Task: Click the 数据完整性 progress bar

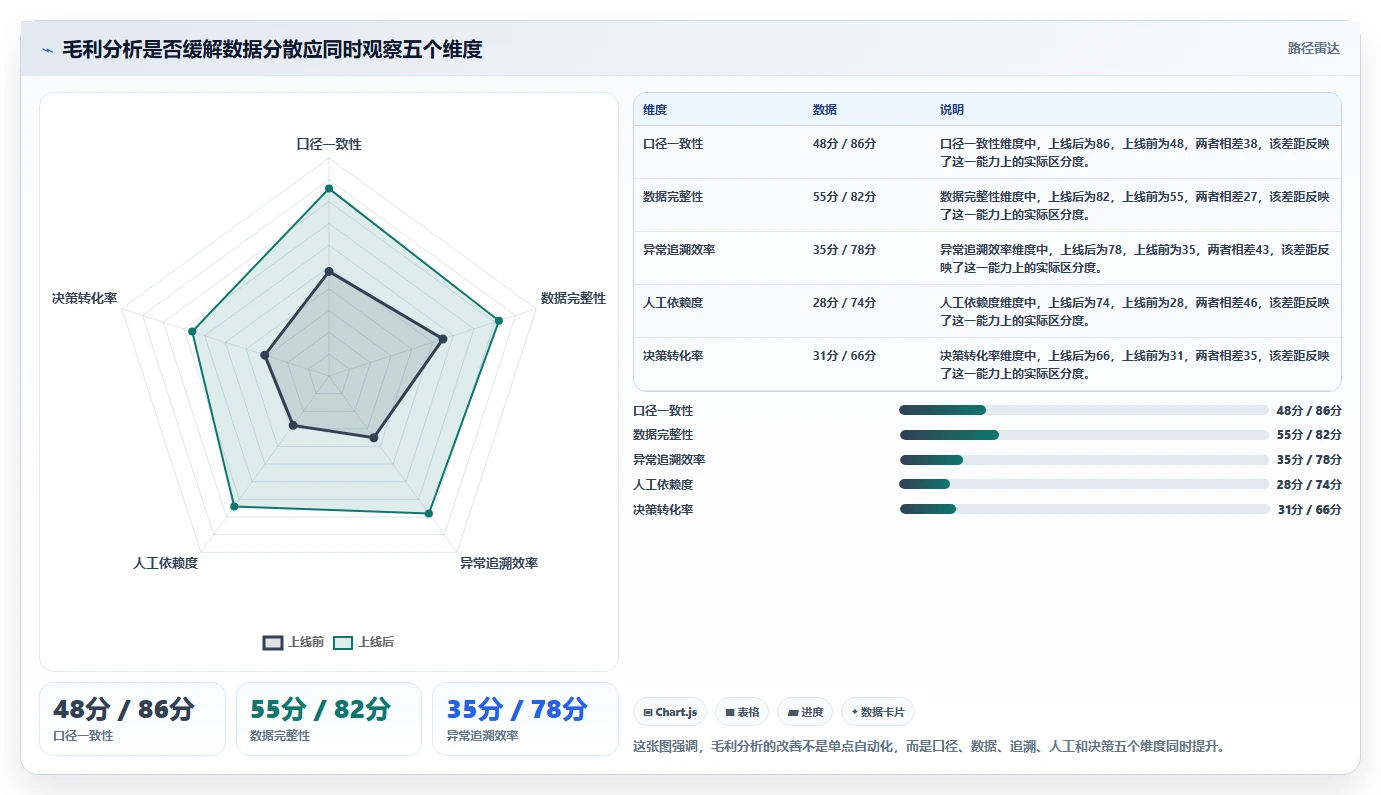Action: tap(1083, 435)
